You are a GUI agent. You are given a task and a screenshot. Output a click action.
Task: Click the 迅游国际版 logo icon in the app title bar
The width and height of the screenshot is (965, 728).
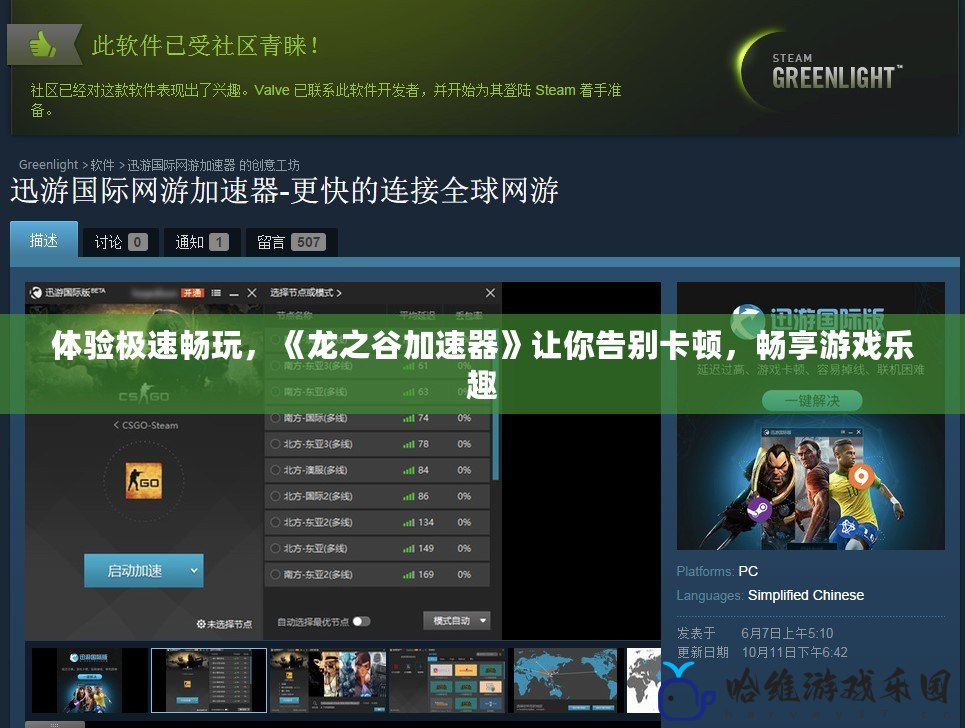pyautogui.click(x=36, y=293)
